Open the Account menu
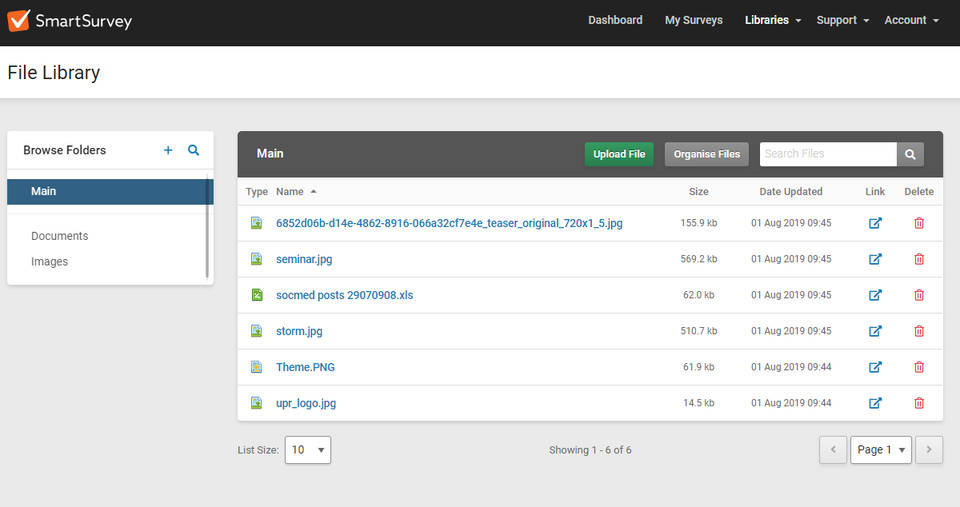Viewport: 960px width, 507px height. coord(911,20)
